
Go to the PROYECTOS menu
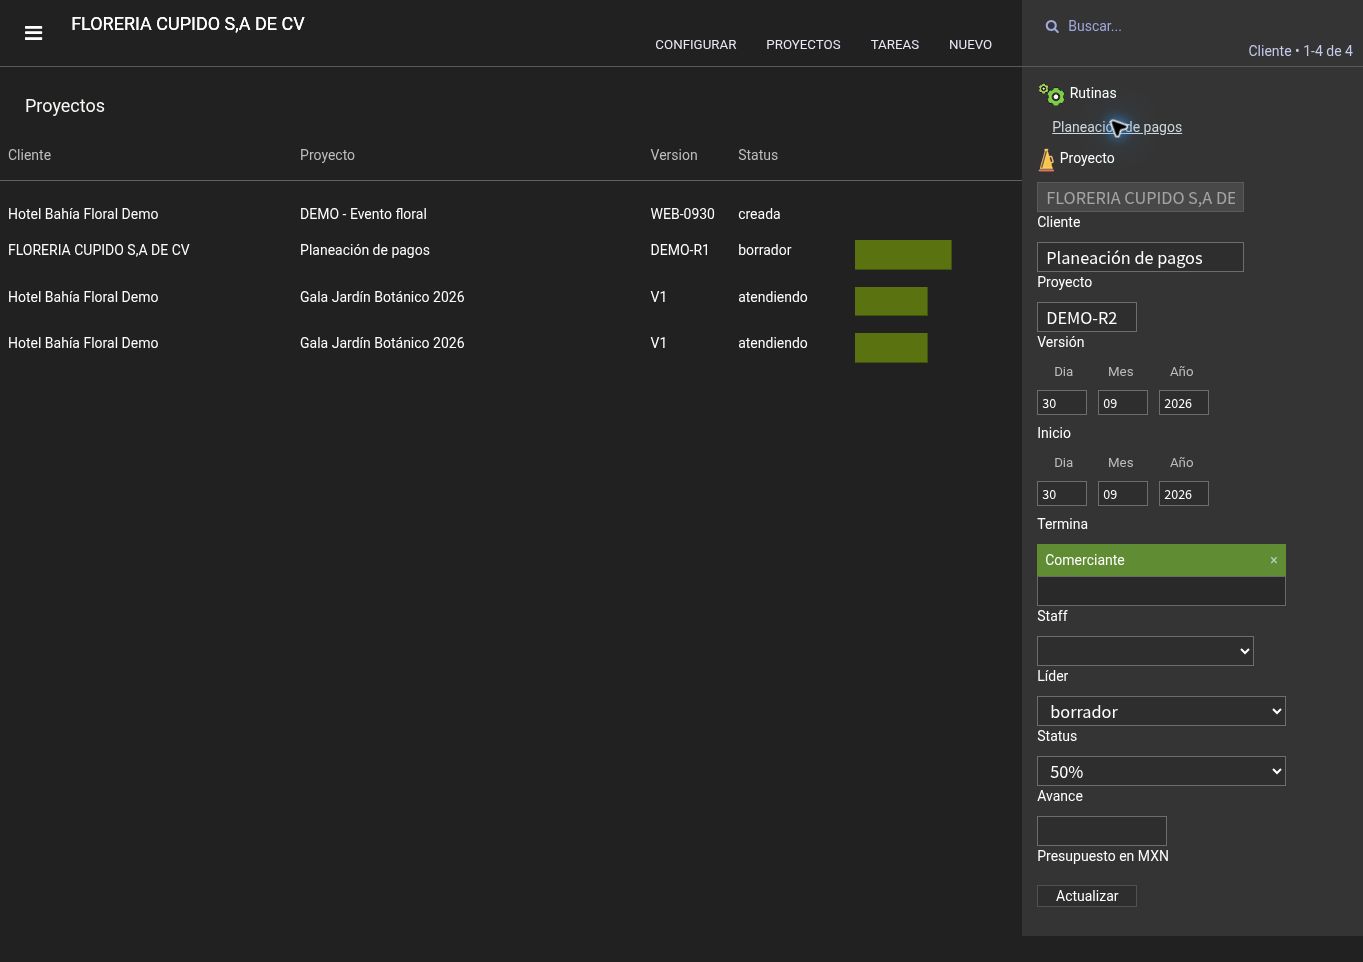pyautogui.click(x=803, y=45)
